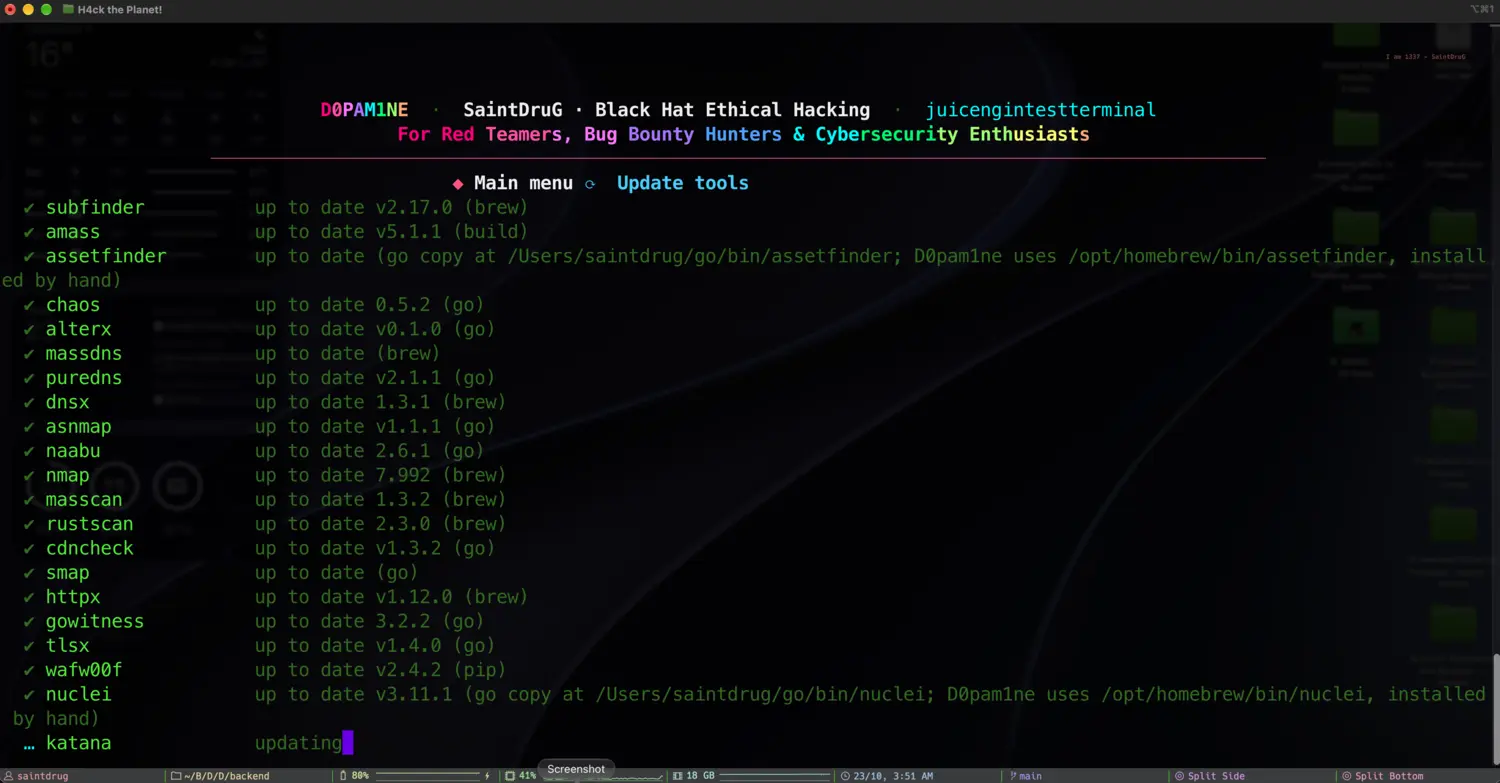This screenshot has height=783, width=1500.
Task: Click the saintdrug user icon in status bar
Action: (x=9, y=776)
